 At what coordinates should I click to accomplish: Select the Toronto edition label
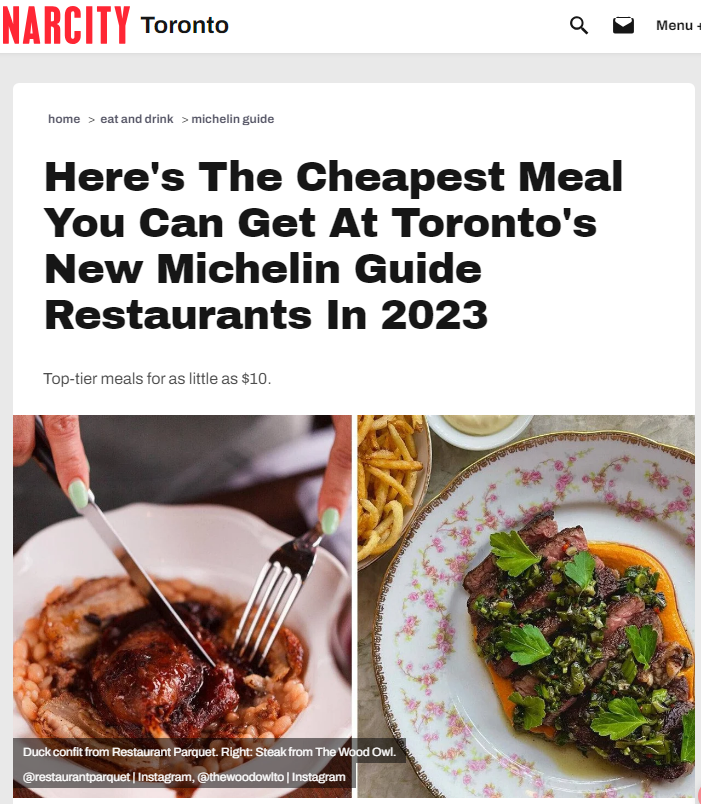click(185, 25)
